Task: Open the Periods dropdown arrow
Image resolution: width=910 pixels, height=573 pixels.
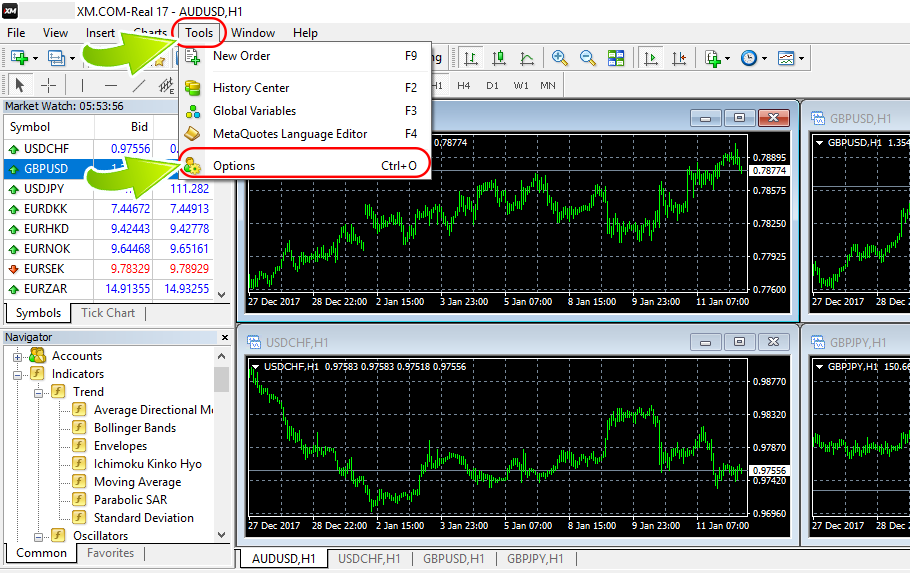Action: pyautogui.click(x=764, y=58)
